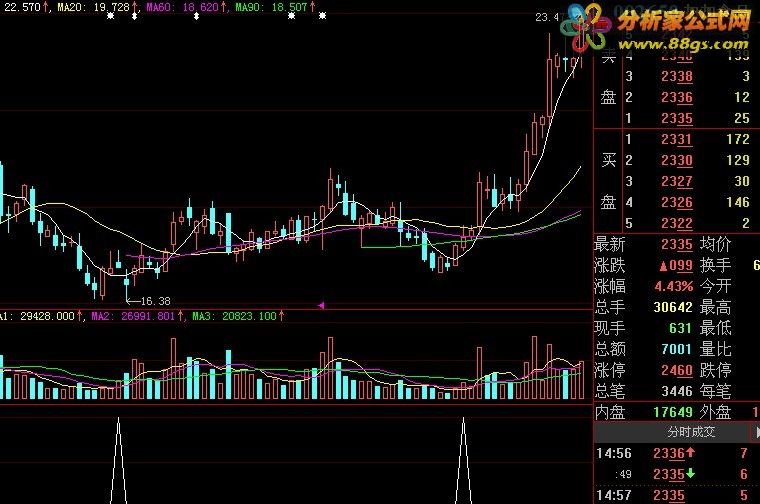The height and width of the screenshot is (504, 760).
Task: Click the rightmost white star marker on the top row
Action: (x=322, y=16)
